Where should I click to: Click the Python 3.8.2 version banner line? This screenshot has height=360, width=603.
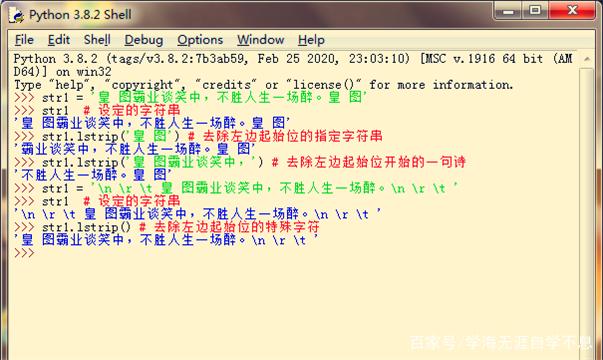293,59
